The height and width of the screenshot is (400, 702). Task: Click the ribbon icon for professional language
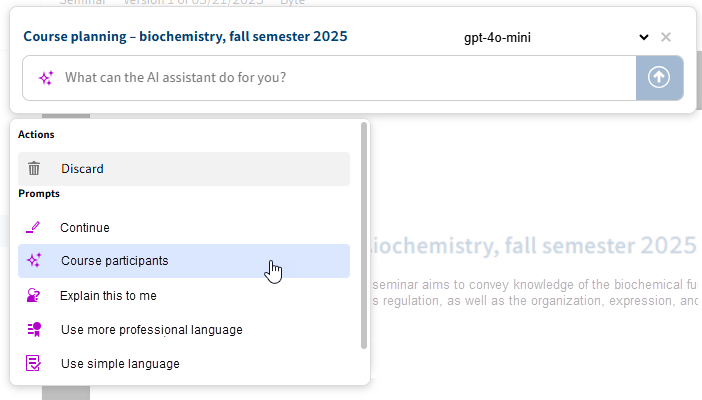(34, 330)
